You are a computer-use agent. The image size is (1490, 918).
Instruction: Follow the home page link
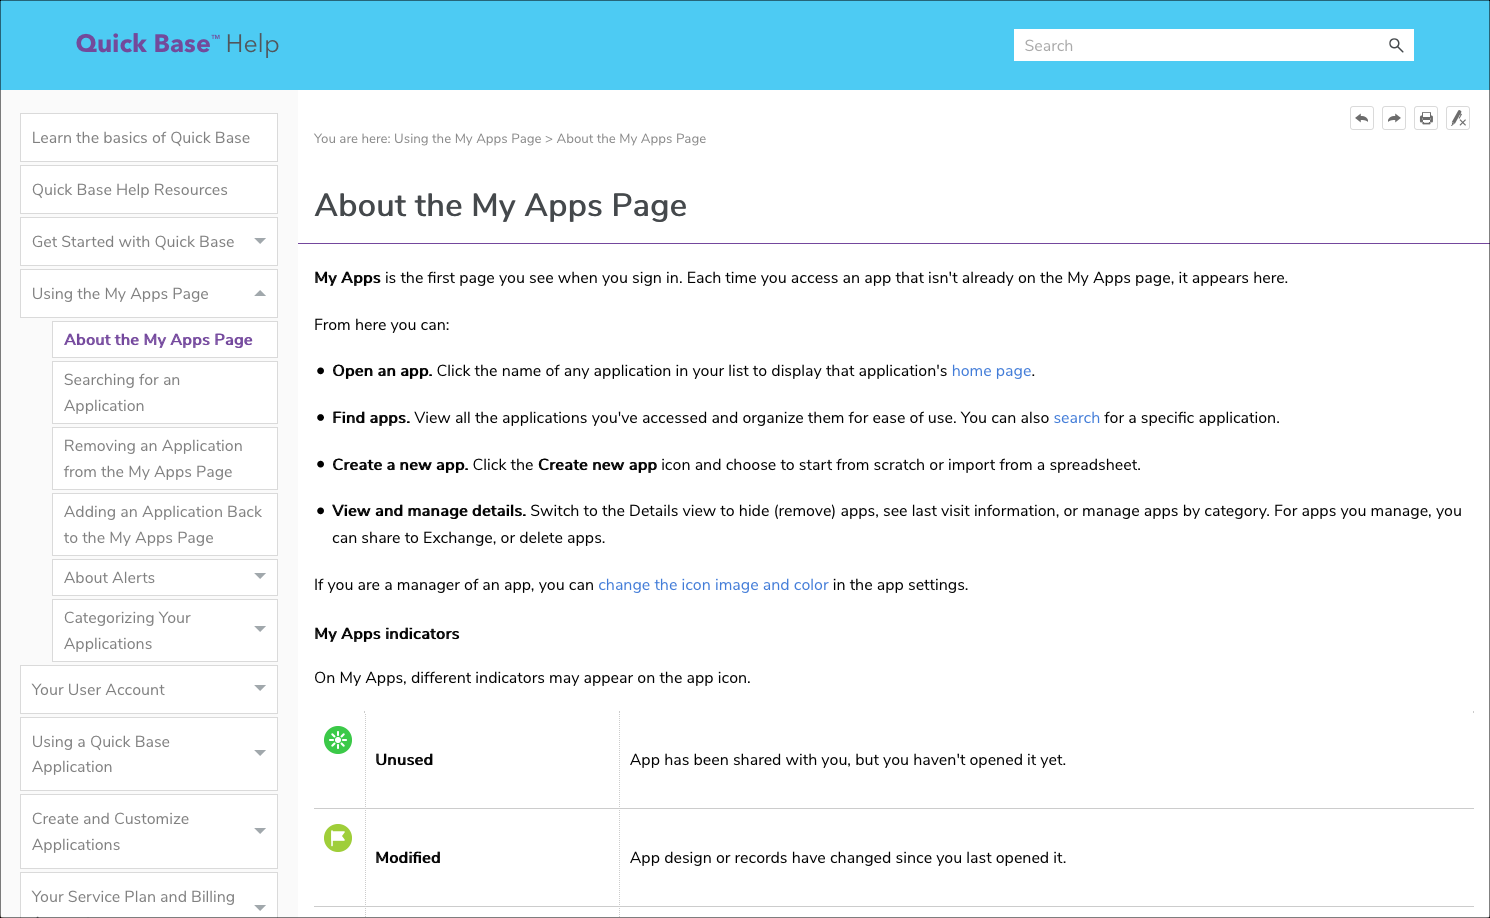coord(991,371)
